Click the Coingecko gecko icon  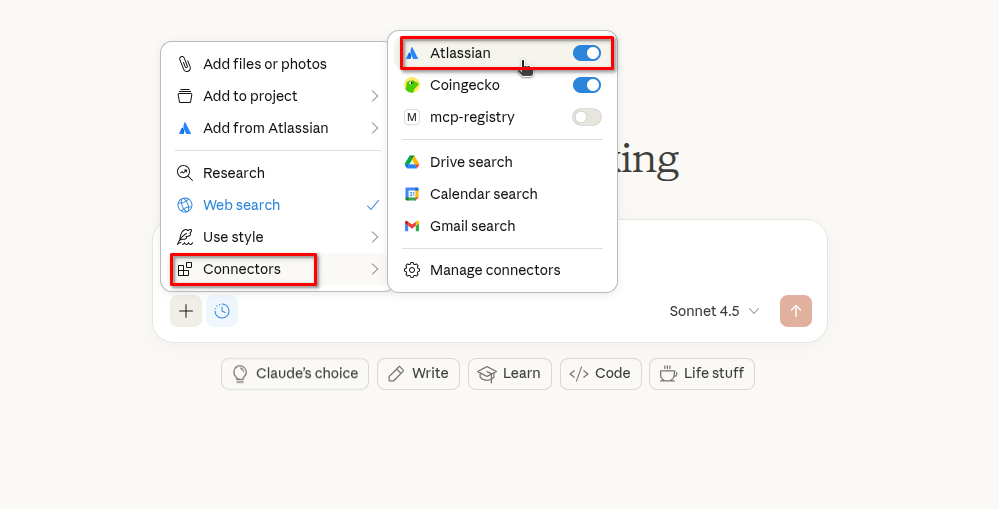(412, 85)
